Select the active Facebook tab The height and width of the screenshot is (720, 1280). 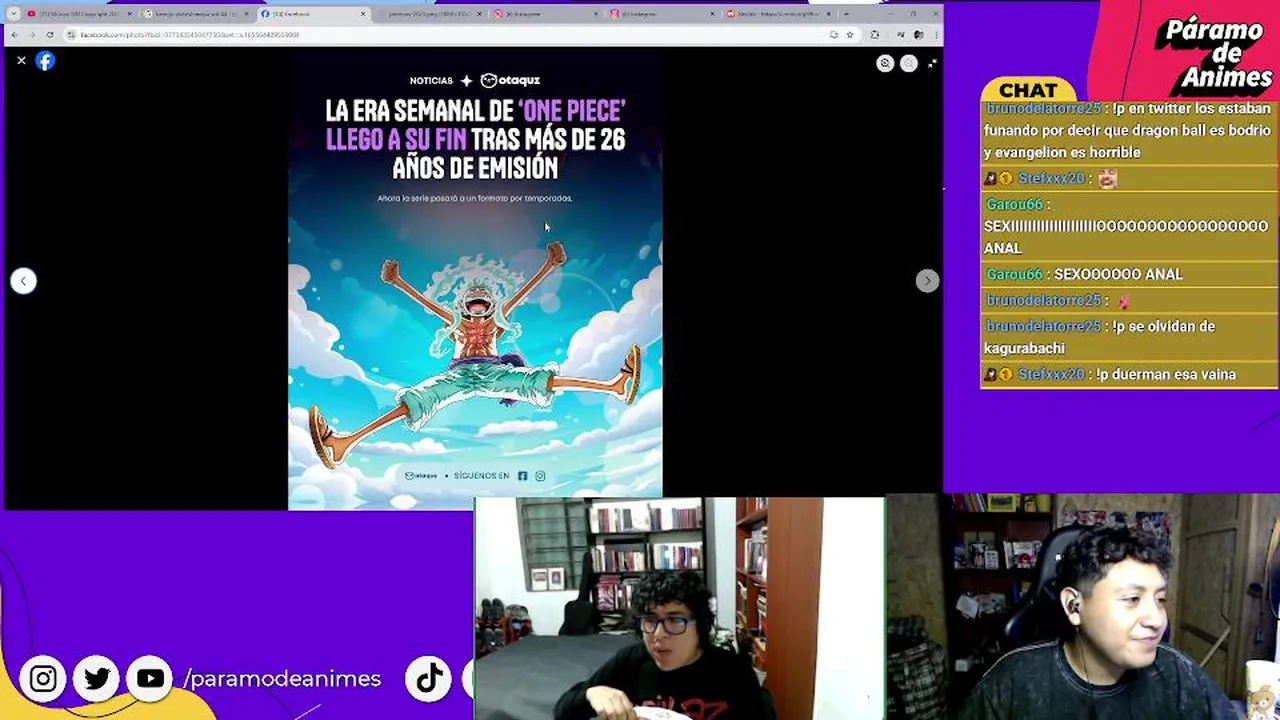coord(313,14)
